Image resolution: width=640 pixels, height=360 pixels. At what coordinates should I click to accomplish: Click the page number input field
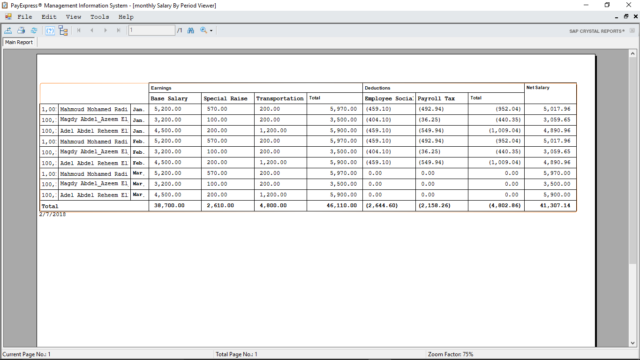click(x=151, y=31)
